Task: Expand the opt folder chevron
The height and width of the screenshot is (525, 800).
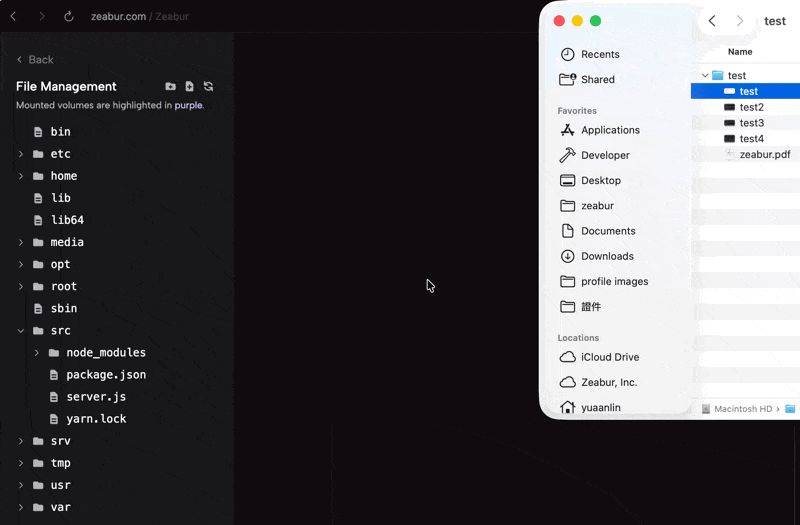Action: (21, 264)
